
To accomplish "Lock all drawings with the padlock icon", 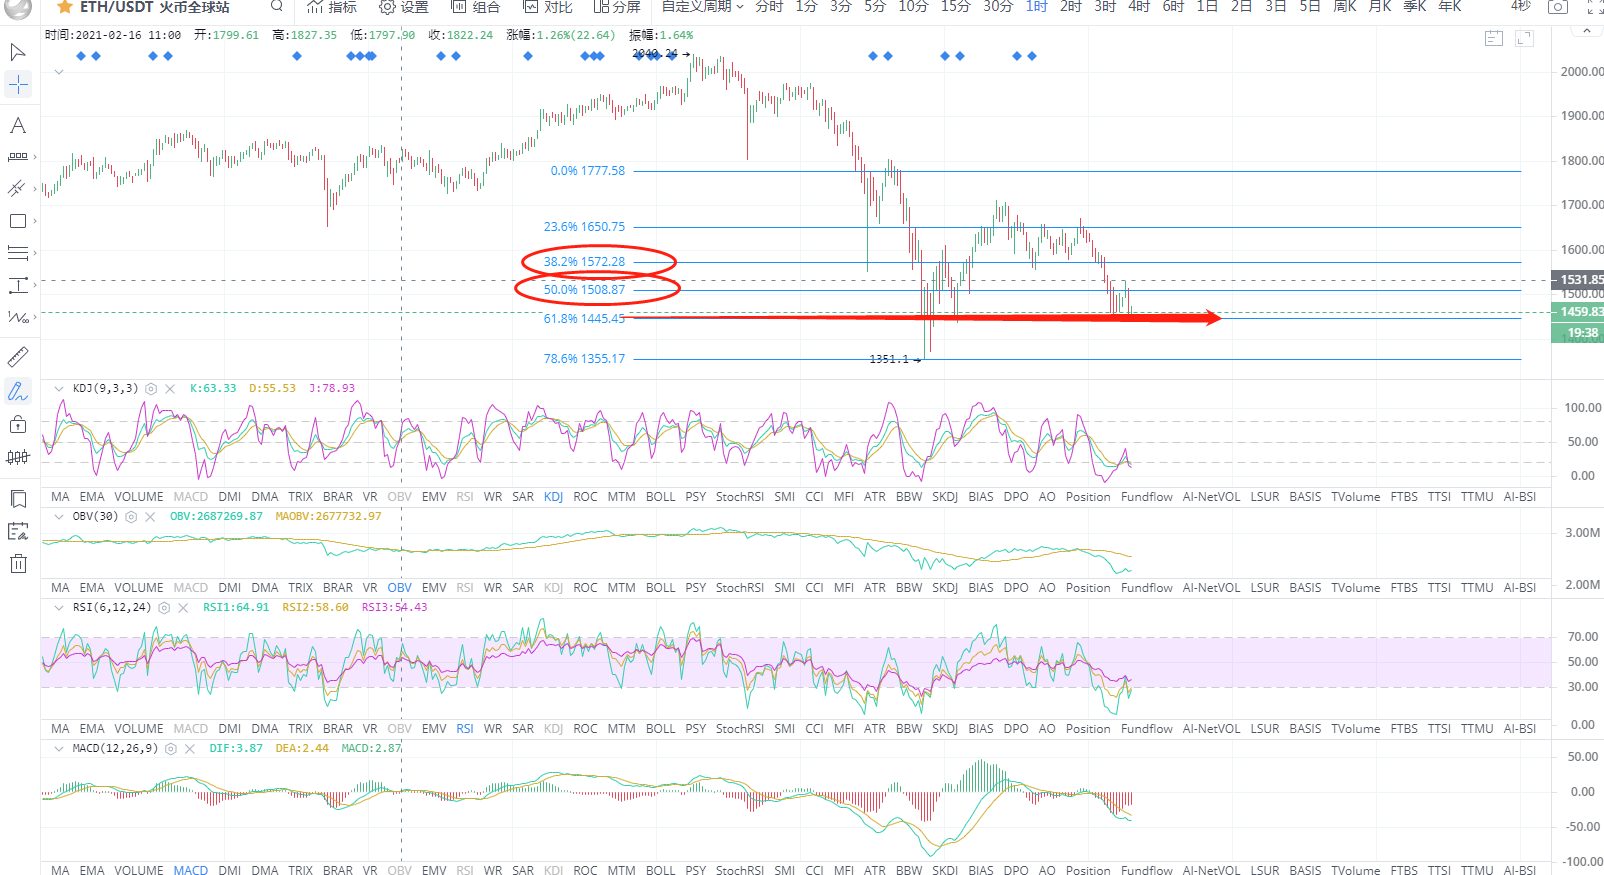I will tap(18, 424).
